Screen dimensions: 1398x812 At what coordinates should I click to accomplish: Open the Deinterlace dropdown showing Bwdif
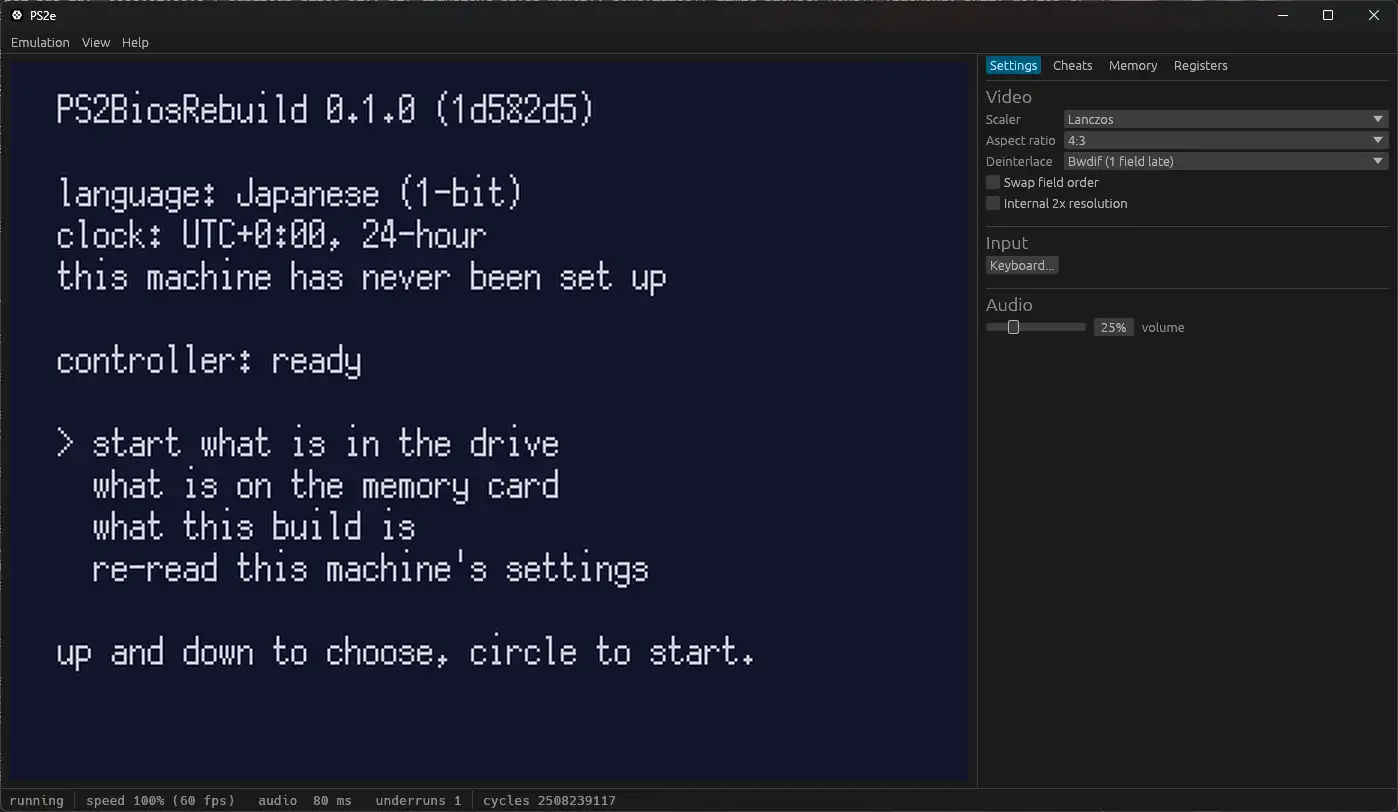(1226, 161)
